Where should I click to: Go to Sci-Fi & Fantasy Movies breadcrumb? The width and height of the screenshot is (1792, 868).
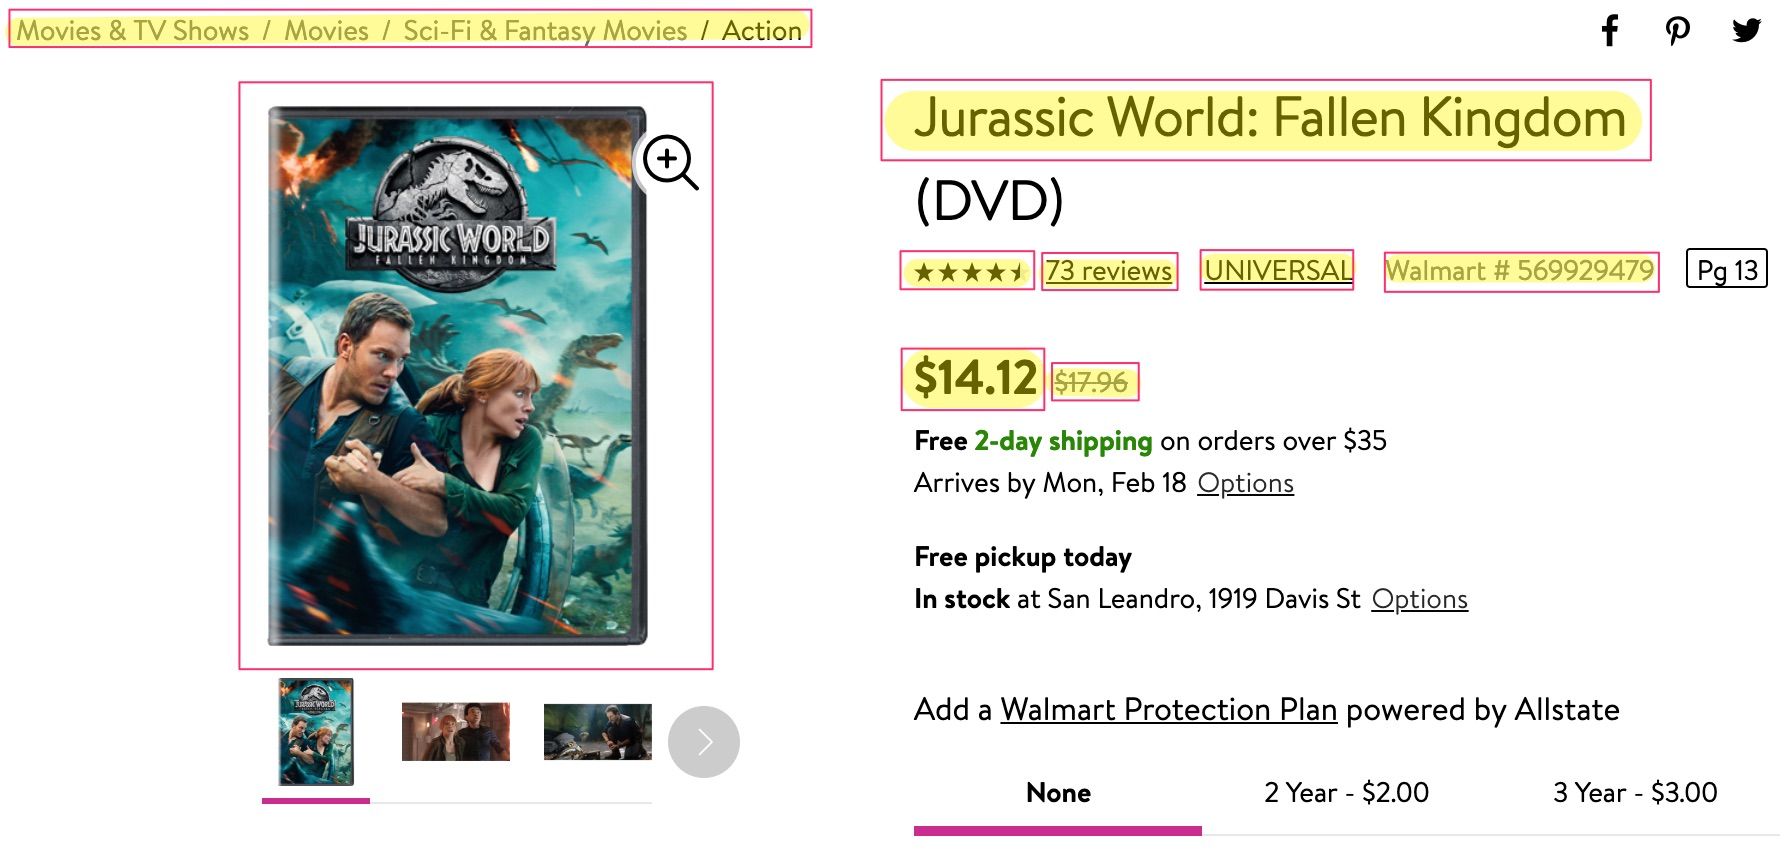click(545, 30)
